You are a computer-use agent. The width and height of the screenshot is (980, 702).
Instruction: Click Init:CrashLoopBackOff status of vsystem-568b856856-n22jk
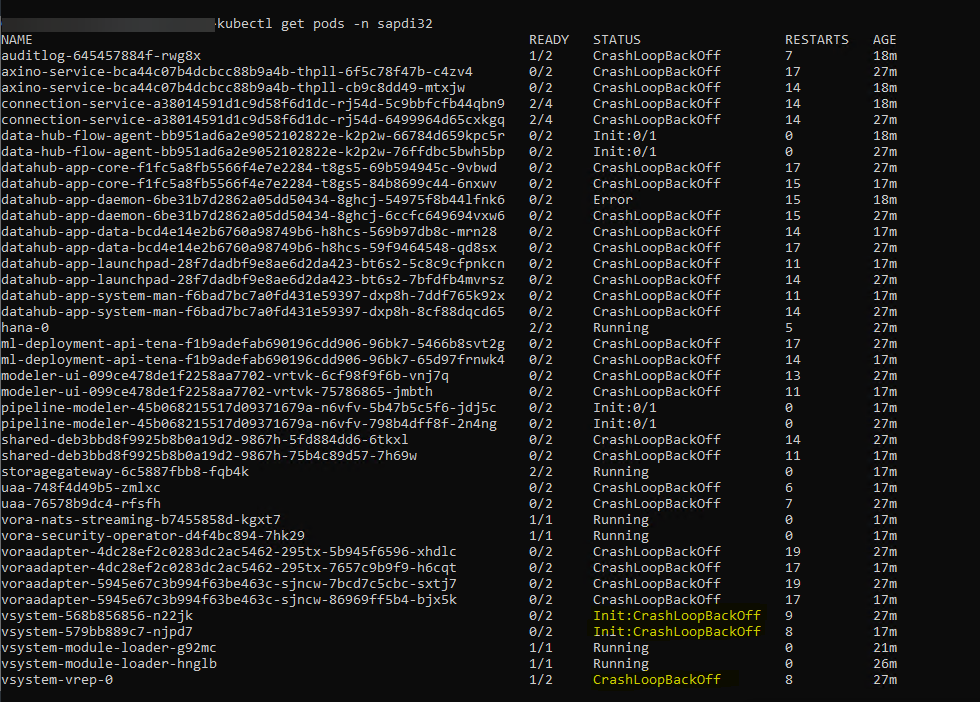[x=677, y=616]
